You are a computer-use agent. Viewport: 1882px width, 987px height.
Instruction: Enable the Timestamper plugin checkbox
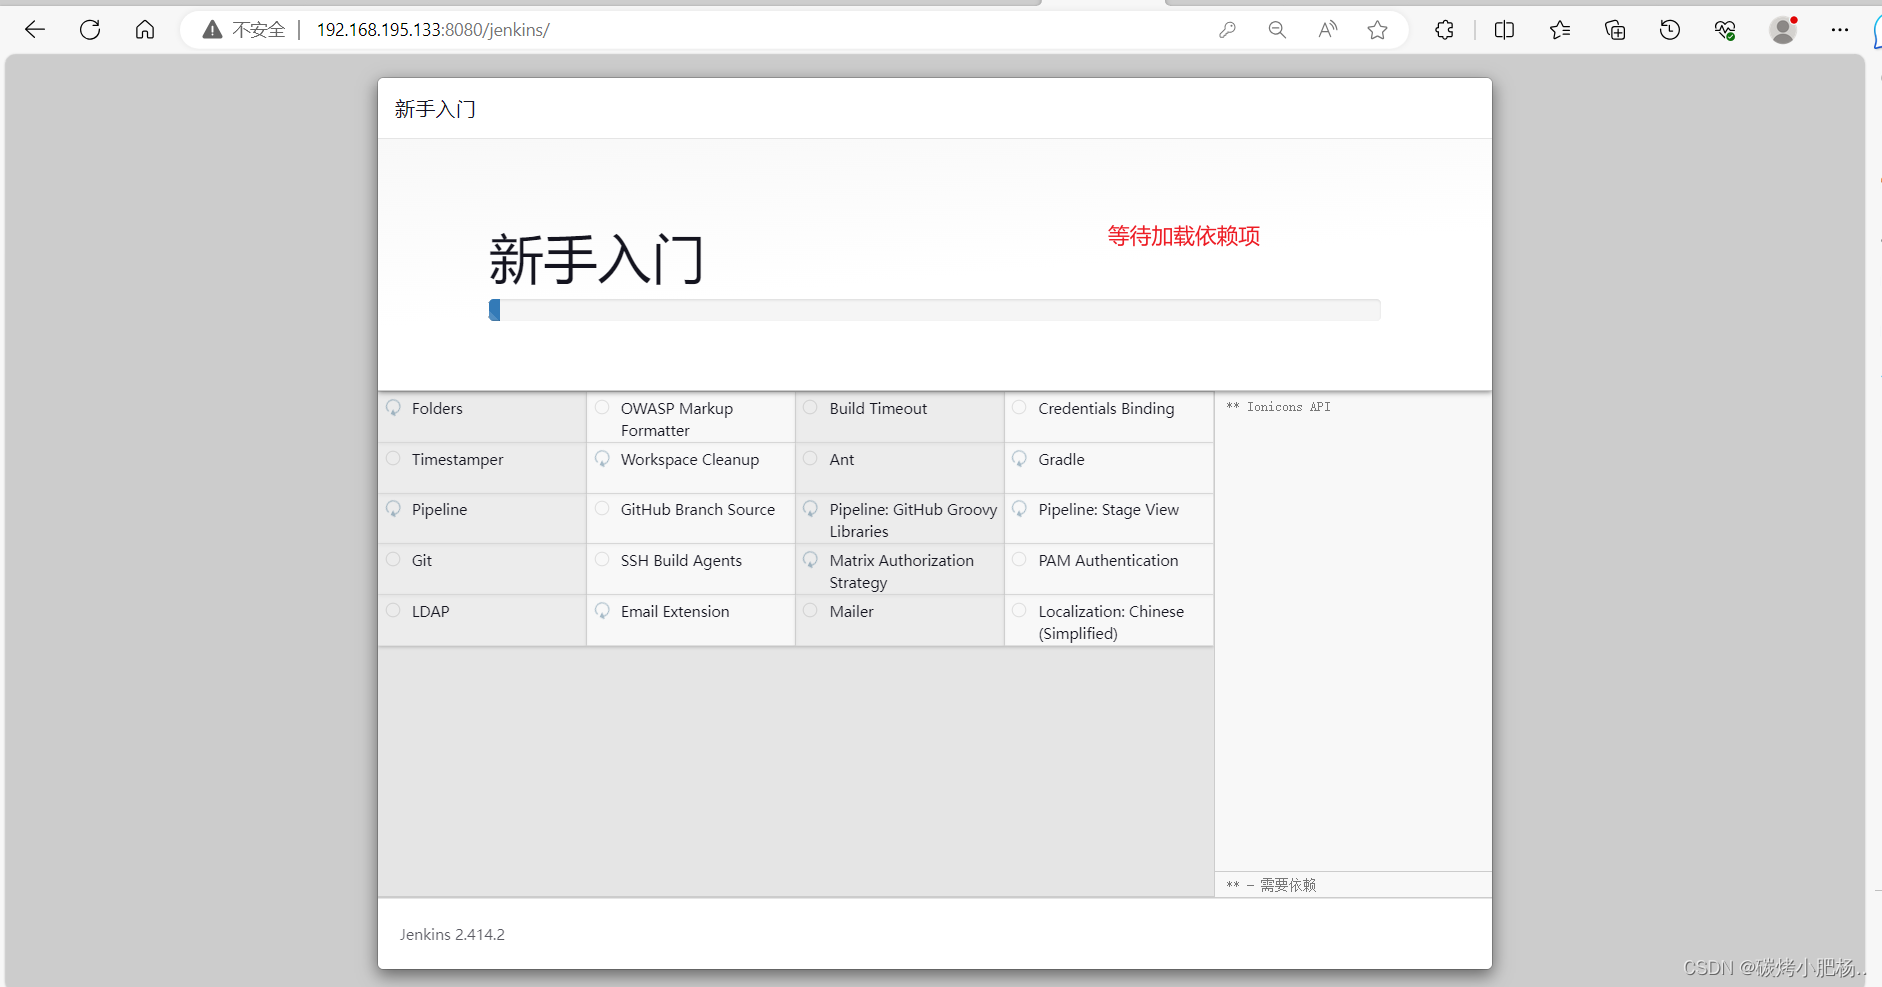(x=393, y=458)
